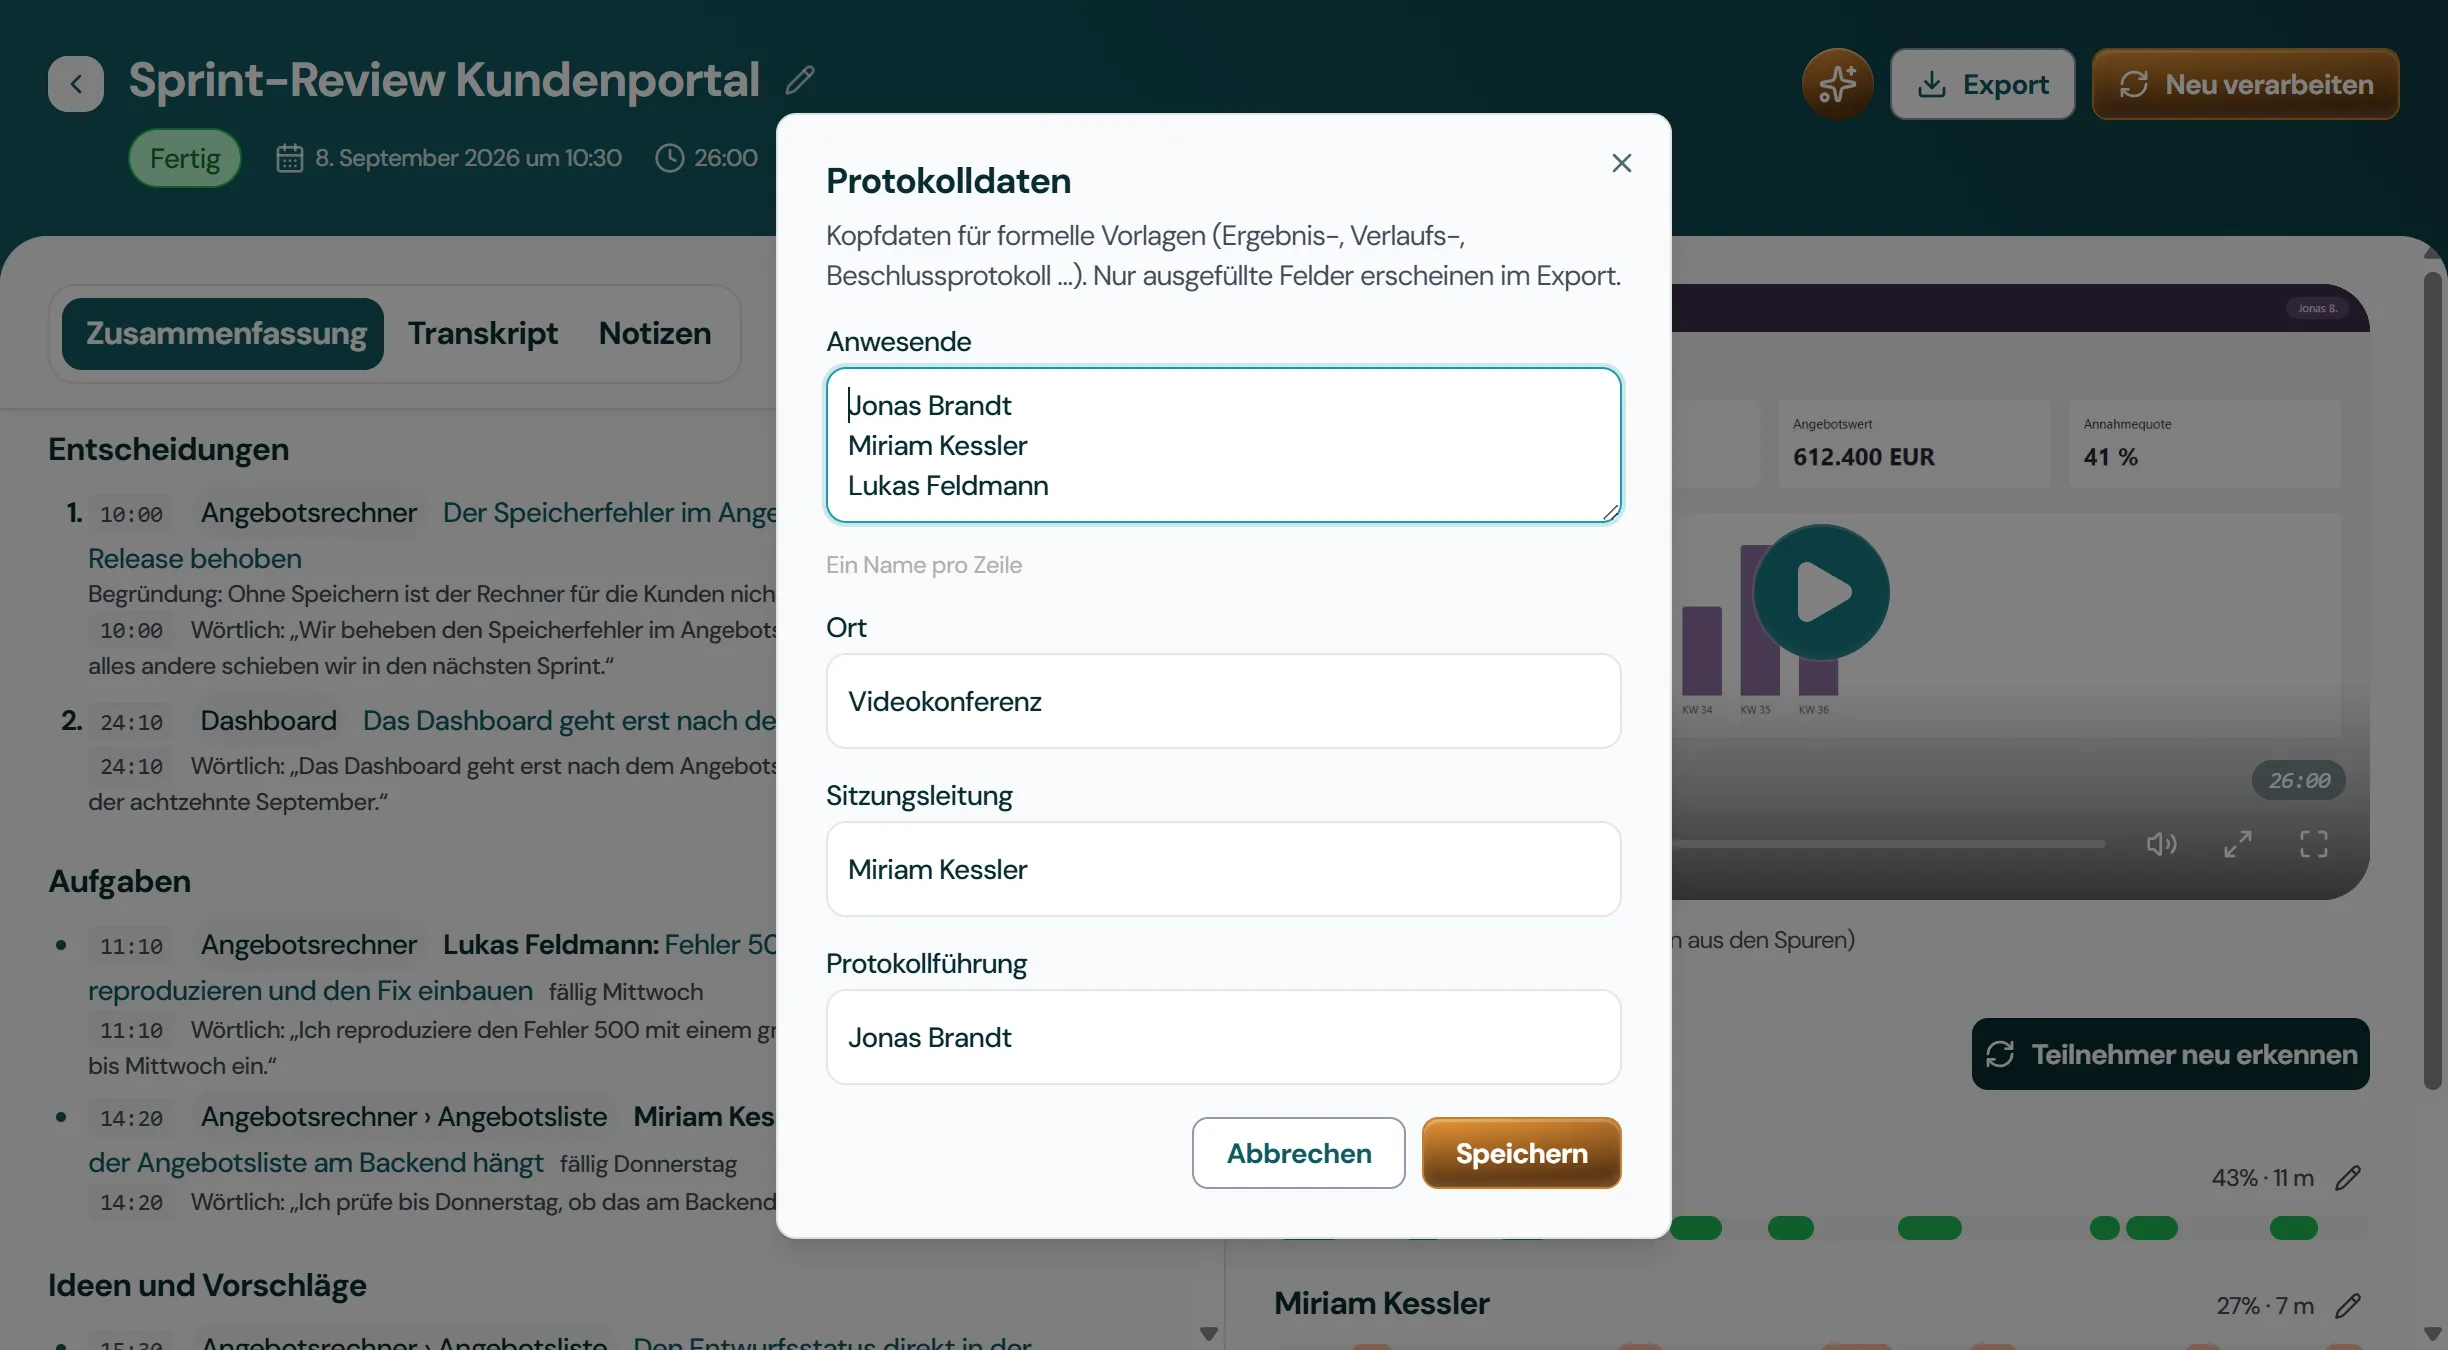This screenshot has height=1350, width=2448.
Task: Enter fullscreen with the corner brackets icon
Action: point(2314,845)
